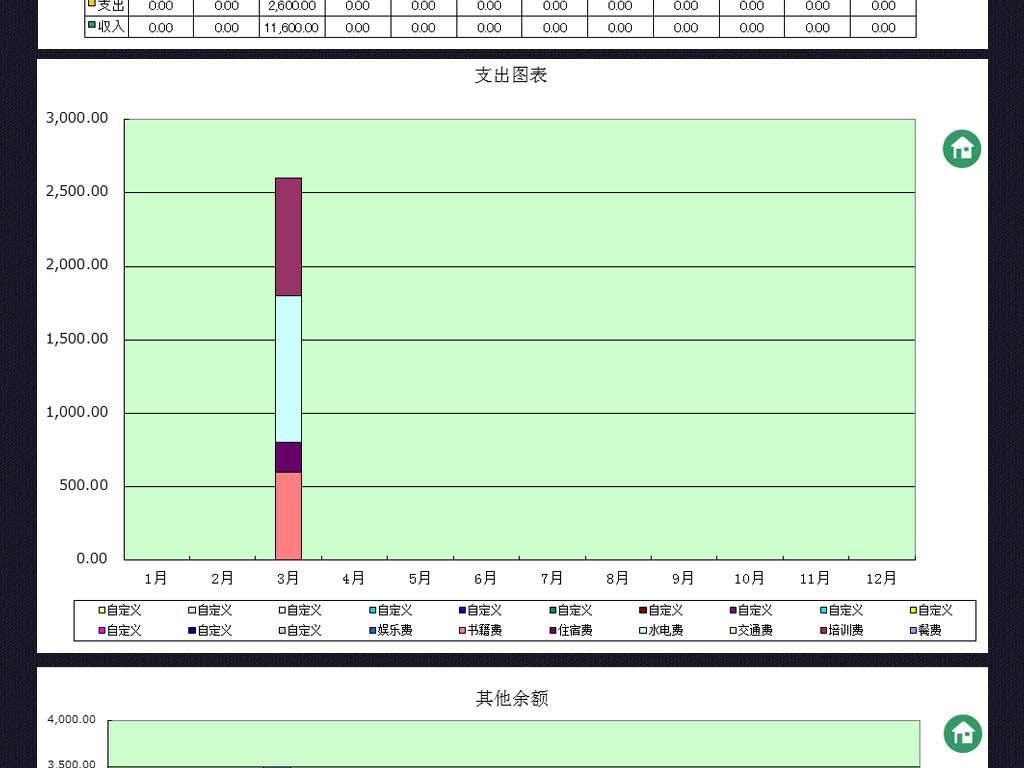
Task: Click the 3,000.00 y-axis label
Action: [77, 118]
